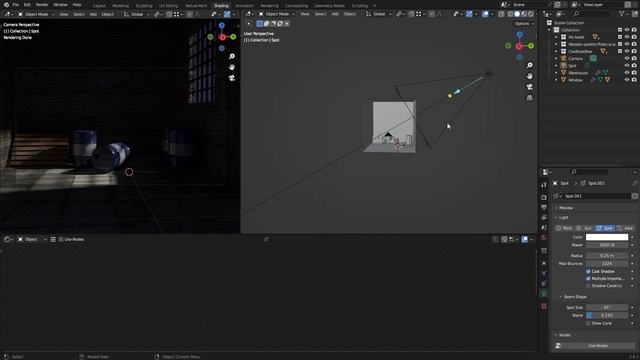This screenshot has width=640, height=360.
Task: Open Window menu
Action: [60, 4]
